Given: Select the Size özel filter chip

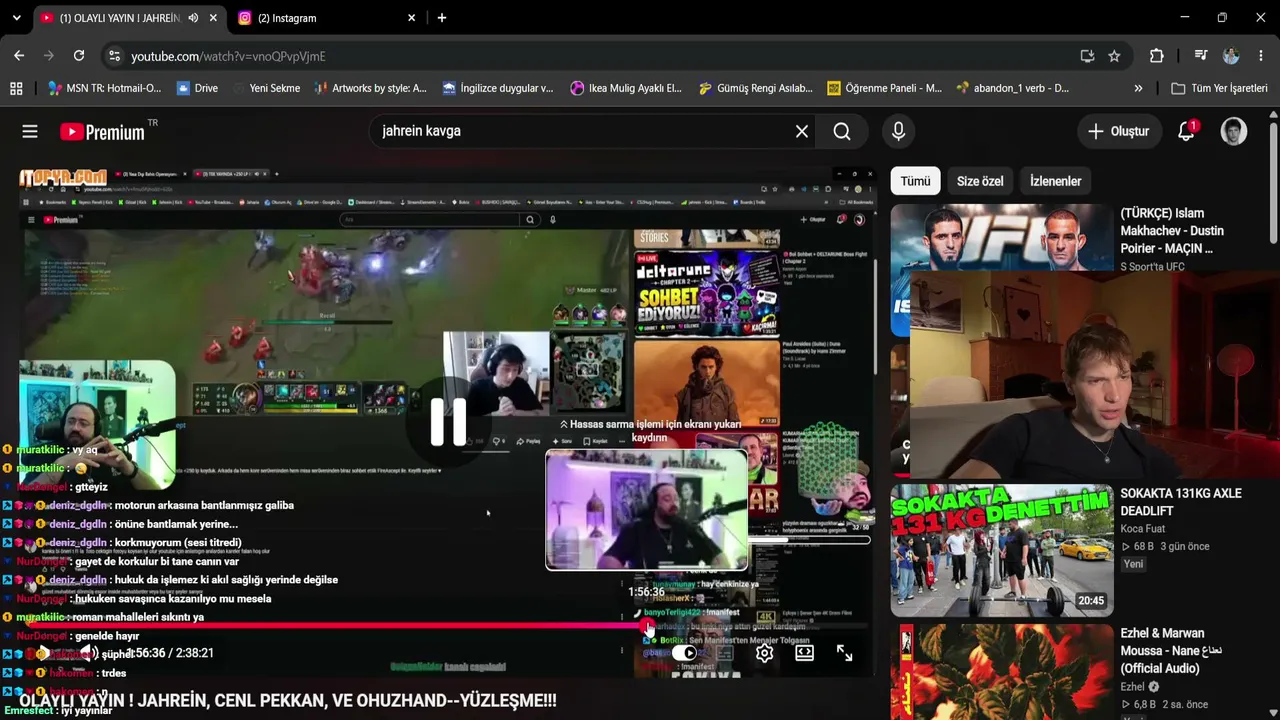Looking at the screenshot, I should [x=980, y=181].
